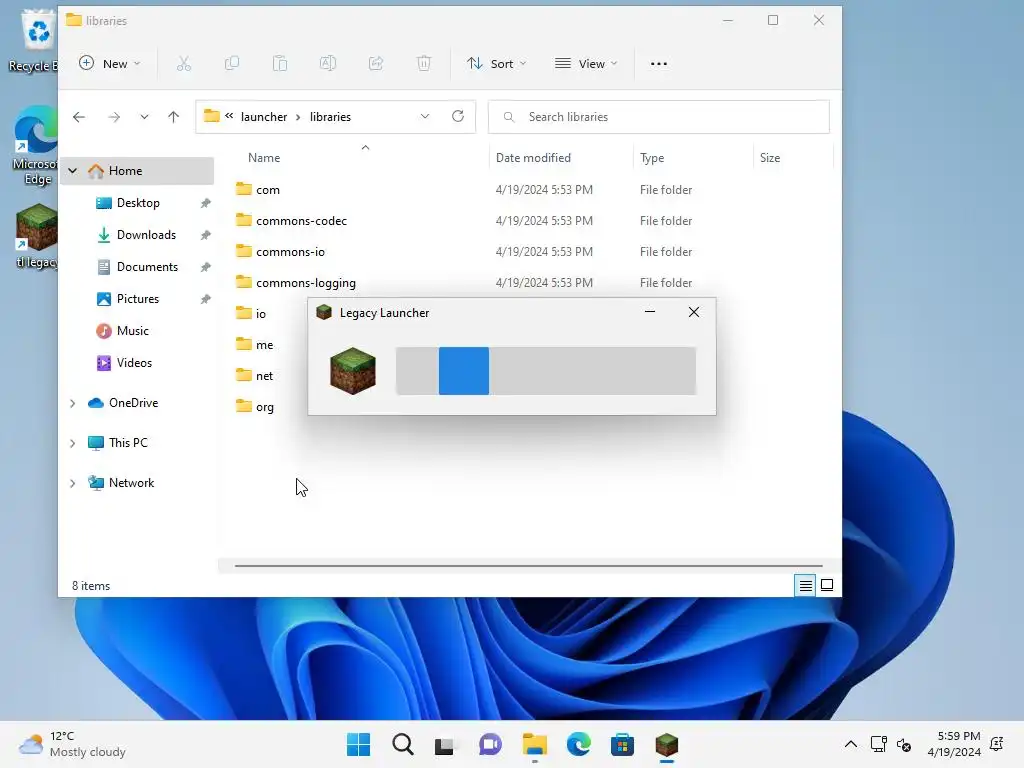The height and width of the screenshot is (768, 1024).
Task: Open the tl legacy desktop shortcut
Action: (37, 236)
